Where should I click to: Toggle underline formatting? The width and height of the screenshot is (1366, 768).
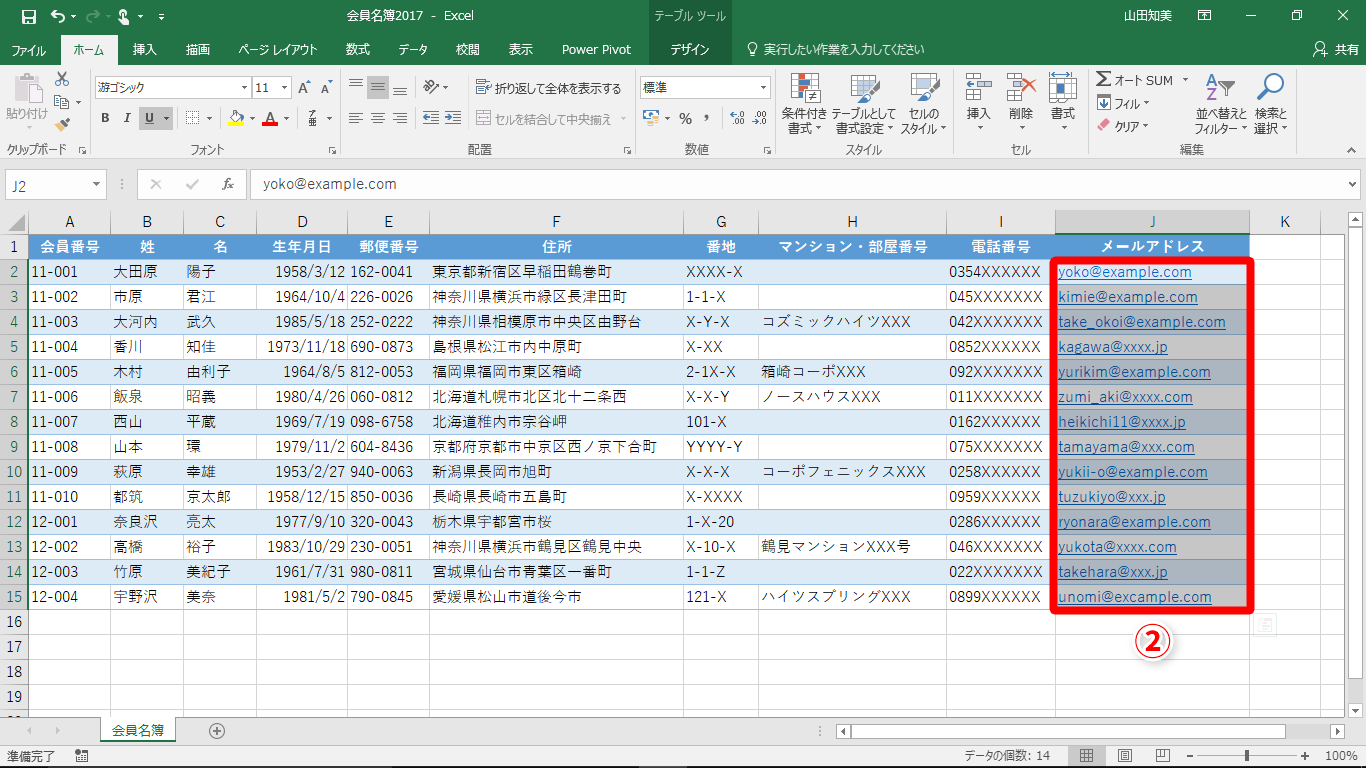[x=150, y=118]
